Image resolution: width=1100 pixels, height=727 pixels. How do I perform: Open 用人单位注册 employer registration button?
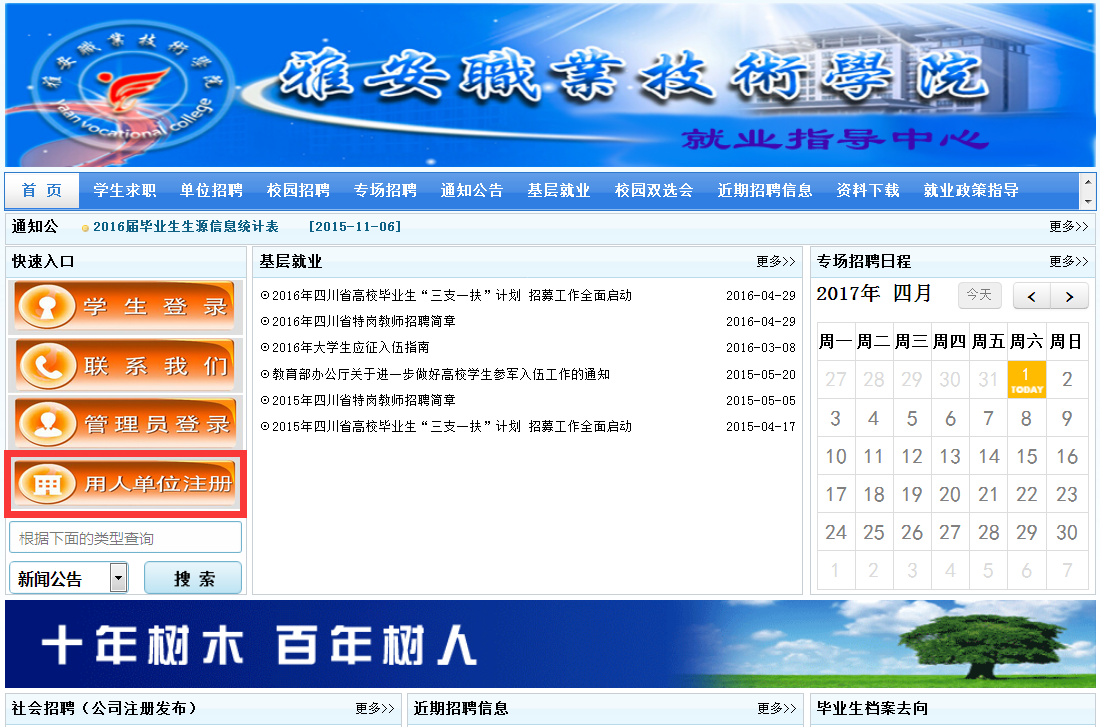[125, 483]
